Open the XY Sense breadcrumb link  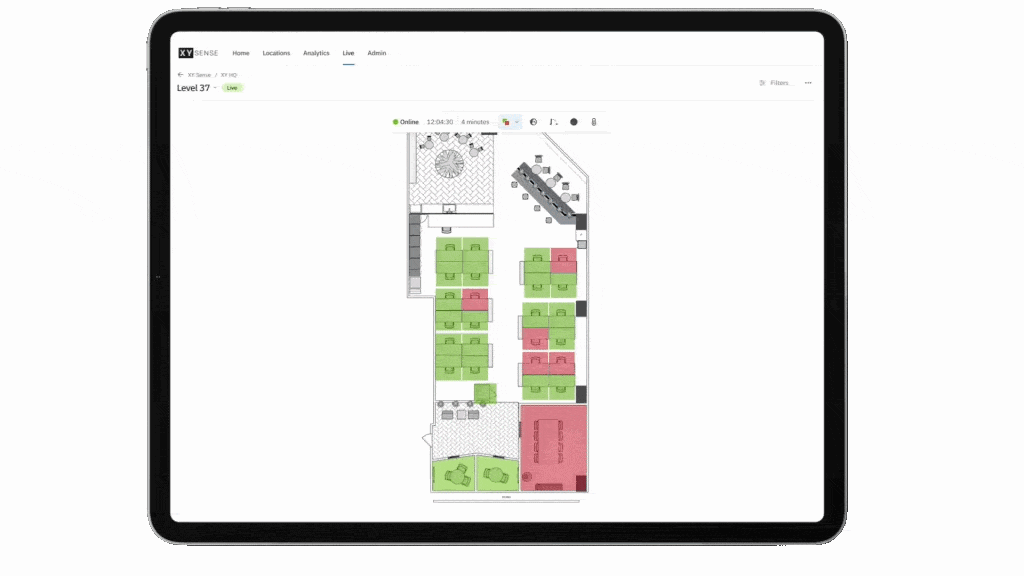click(x=199, y=75)
